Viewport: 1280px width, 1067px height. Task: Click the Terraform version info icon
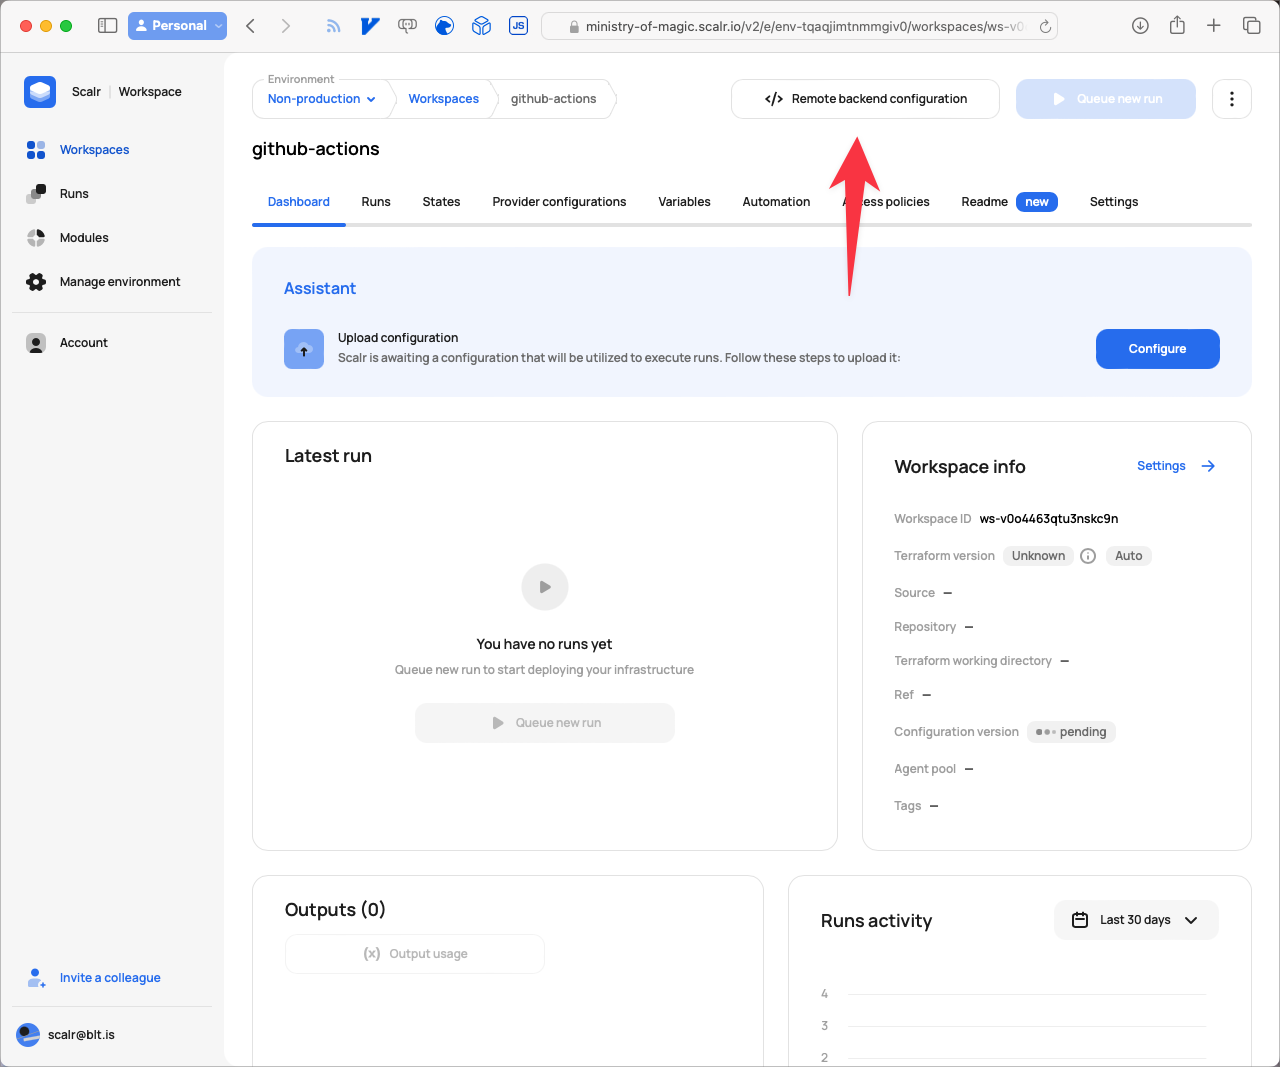coord(1088,556)
